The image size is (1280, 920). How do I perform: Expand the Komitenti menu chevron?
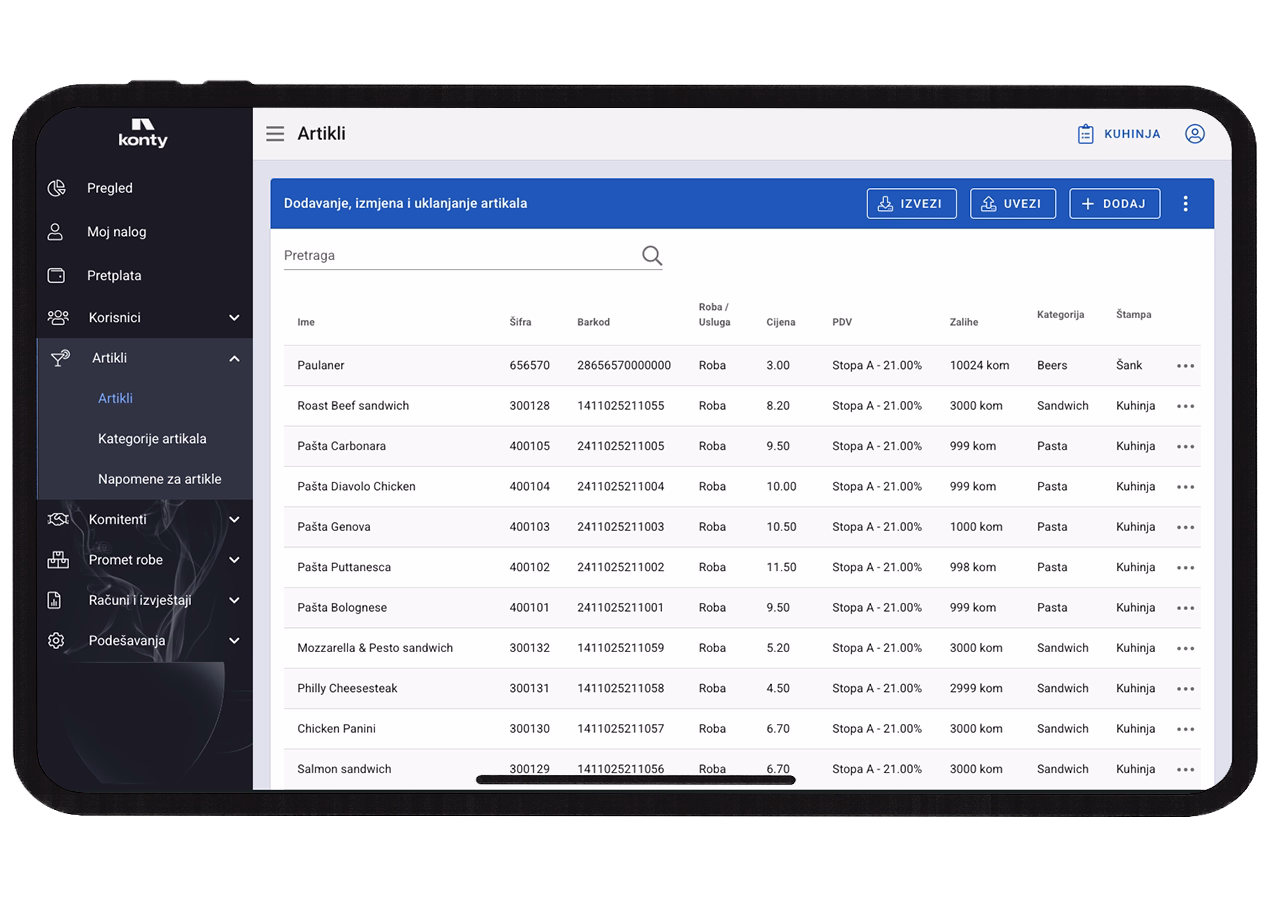(234, 520)
